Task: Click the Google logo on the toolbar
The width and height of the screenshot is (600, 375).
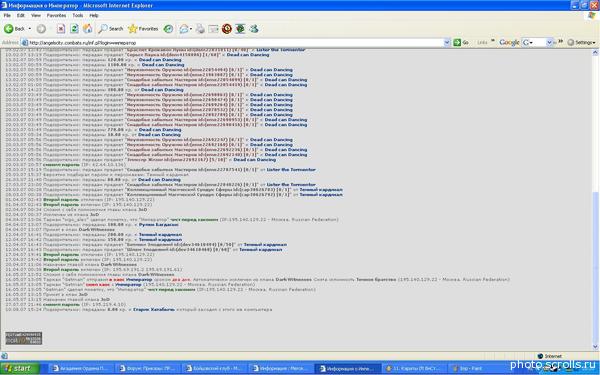Action: click(x=509, y=42)
